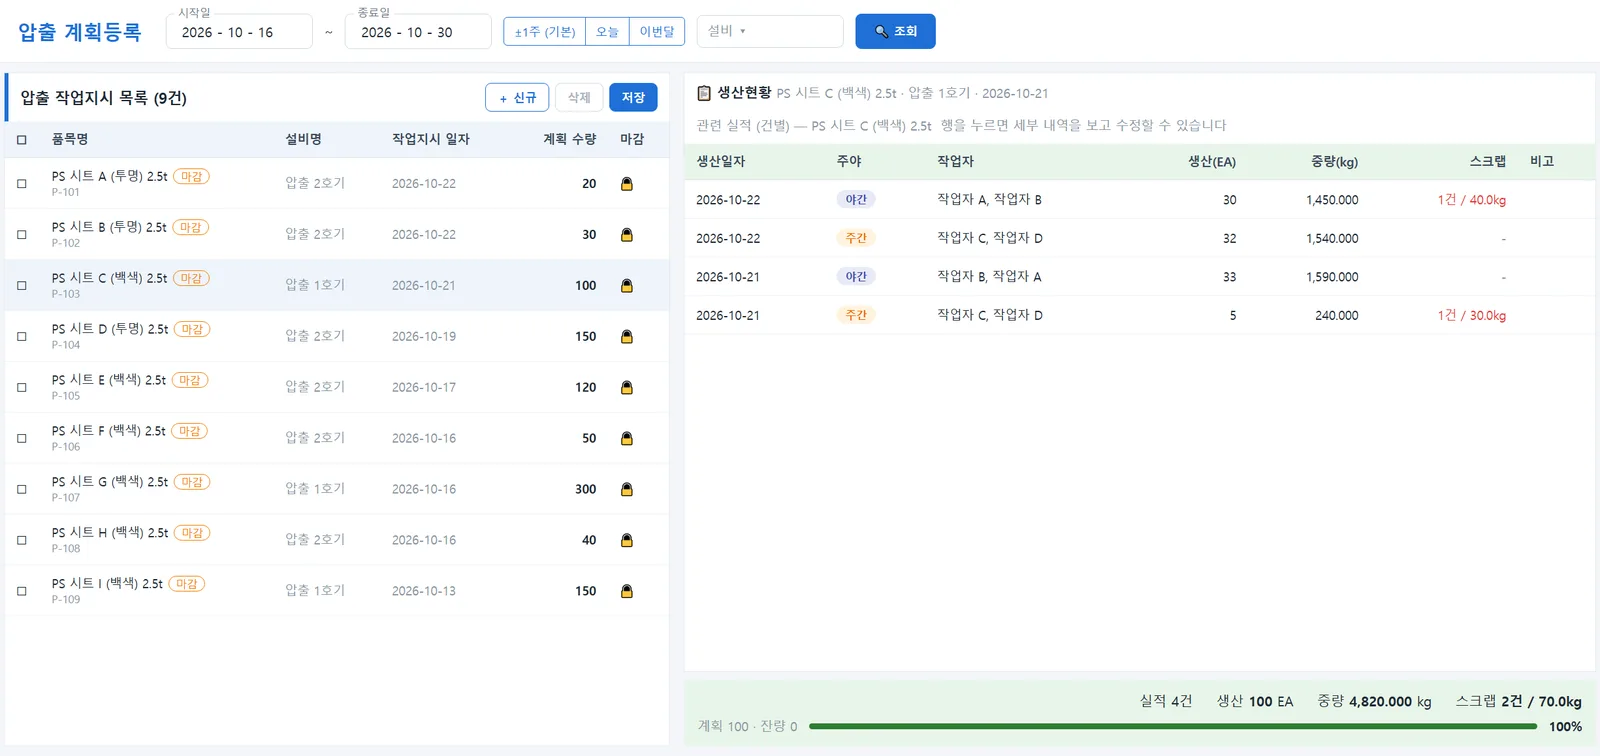The height and width of the screenshot is (756, 1600).
Task: Click the scrap value 1건 / 30.0kg
Action: tap(1471, 315)
